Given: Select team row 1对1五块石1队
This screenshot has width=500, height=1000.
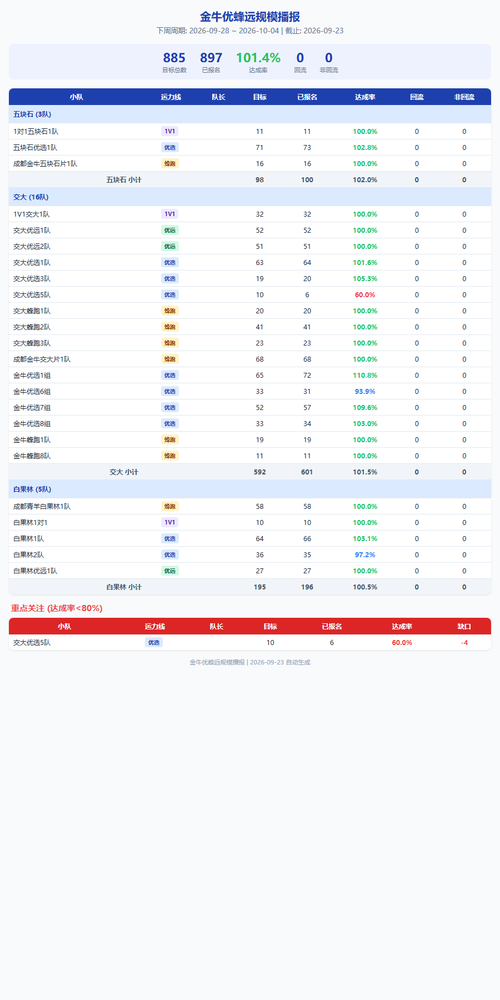Looking at the screenshot, I should pyautogui.click(x=250, y=131).
